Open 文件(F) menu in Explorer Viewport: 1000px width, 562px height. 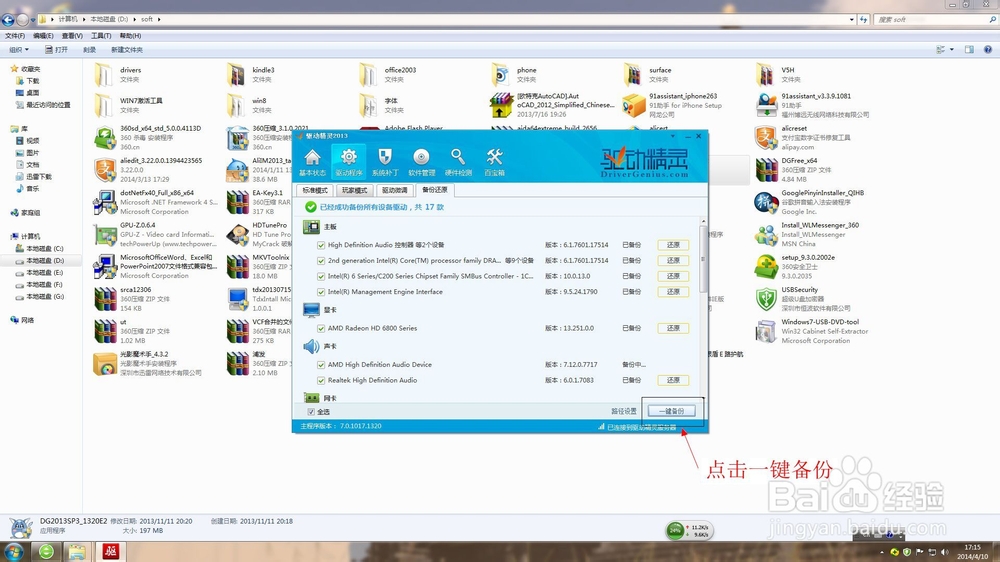15,36
